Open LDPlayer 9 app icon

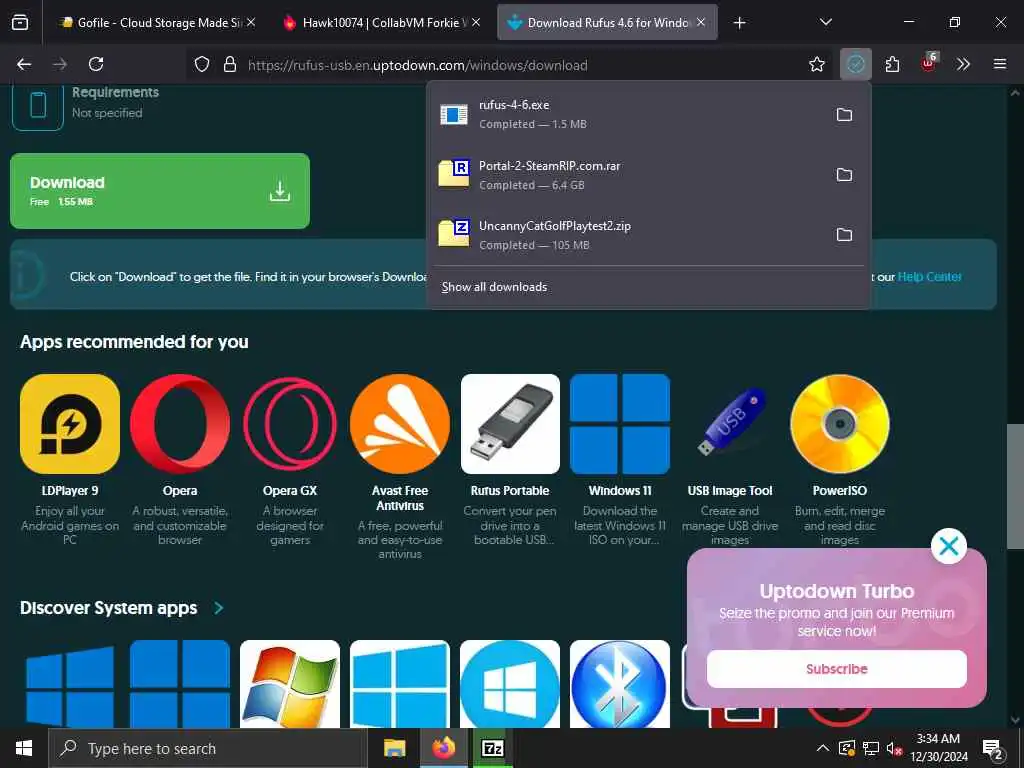coord(70,424)
